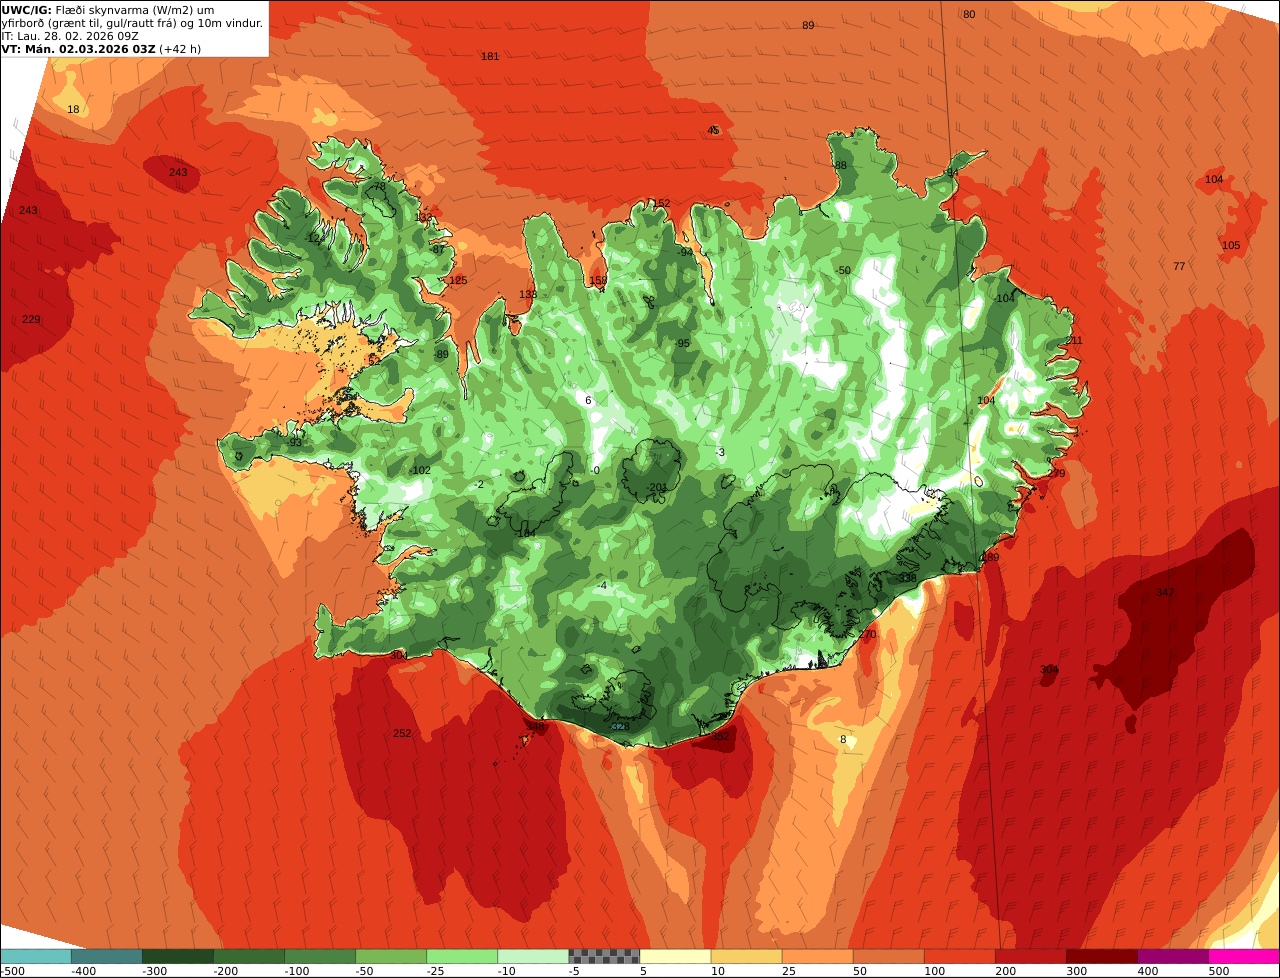Image resolution: width=1280 pixels, height=978 pixels.
Task: Click the map value 6 in the highlands
Action: pos(588,400)
